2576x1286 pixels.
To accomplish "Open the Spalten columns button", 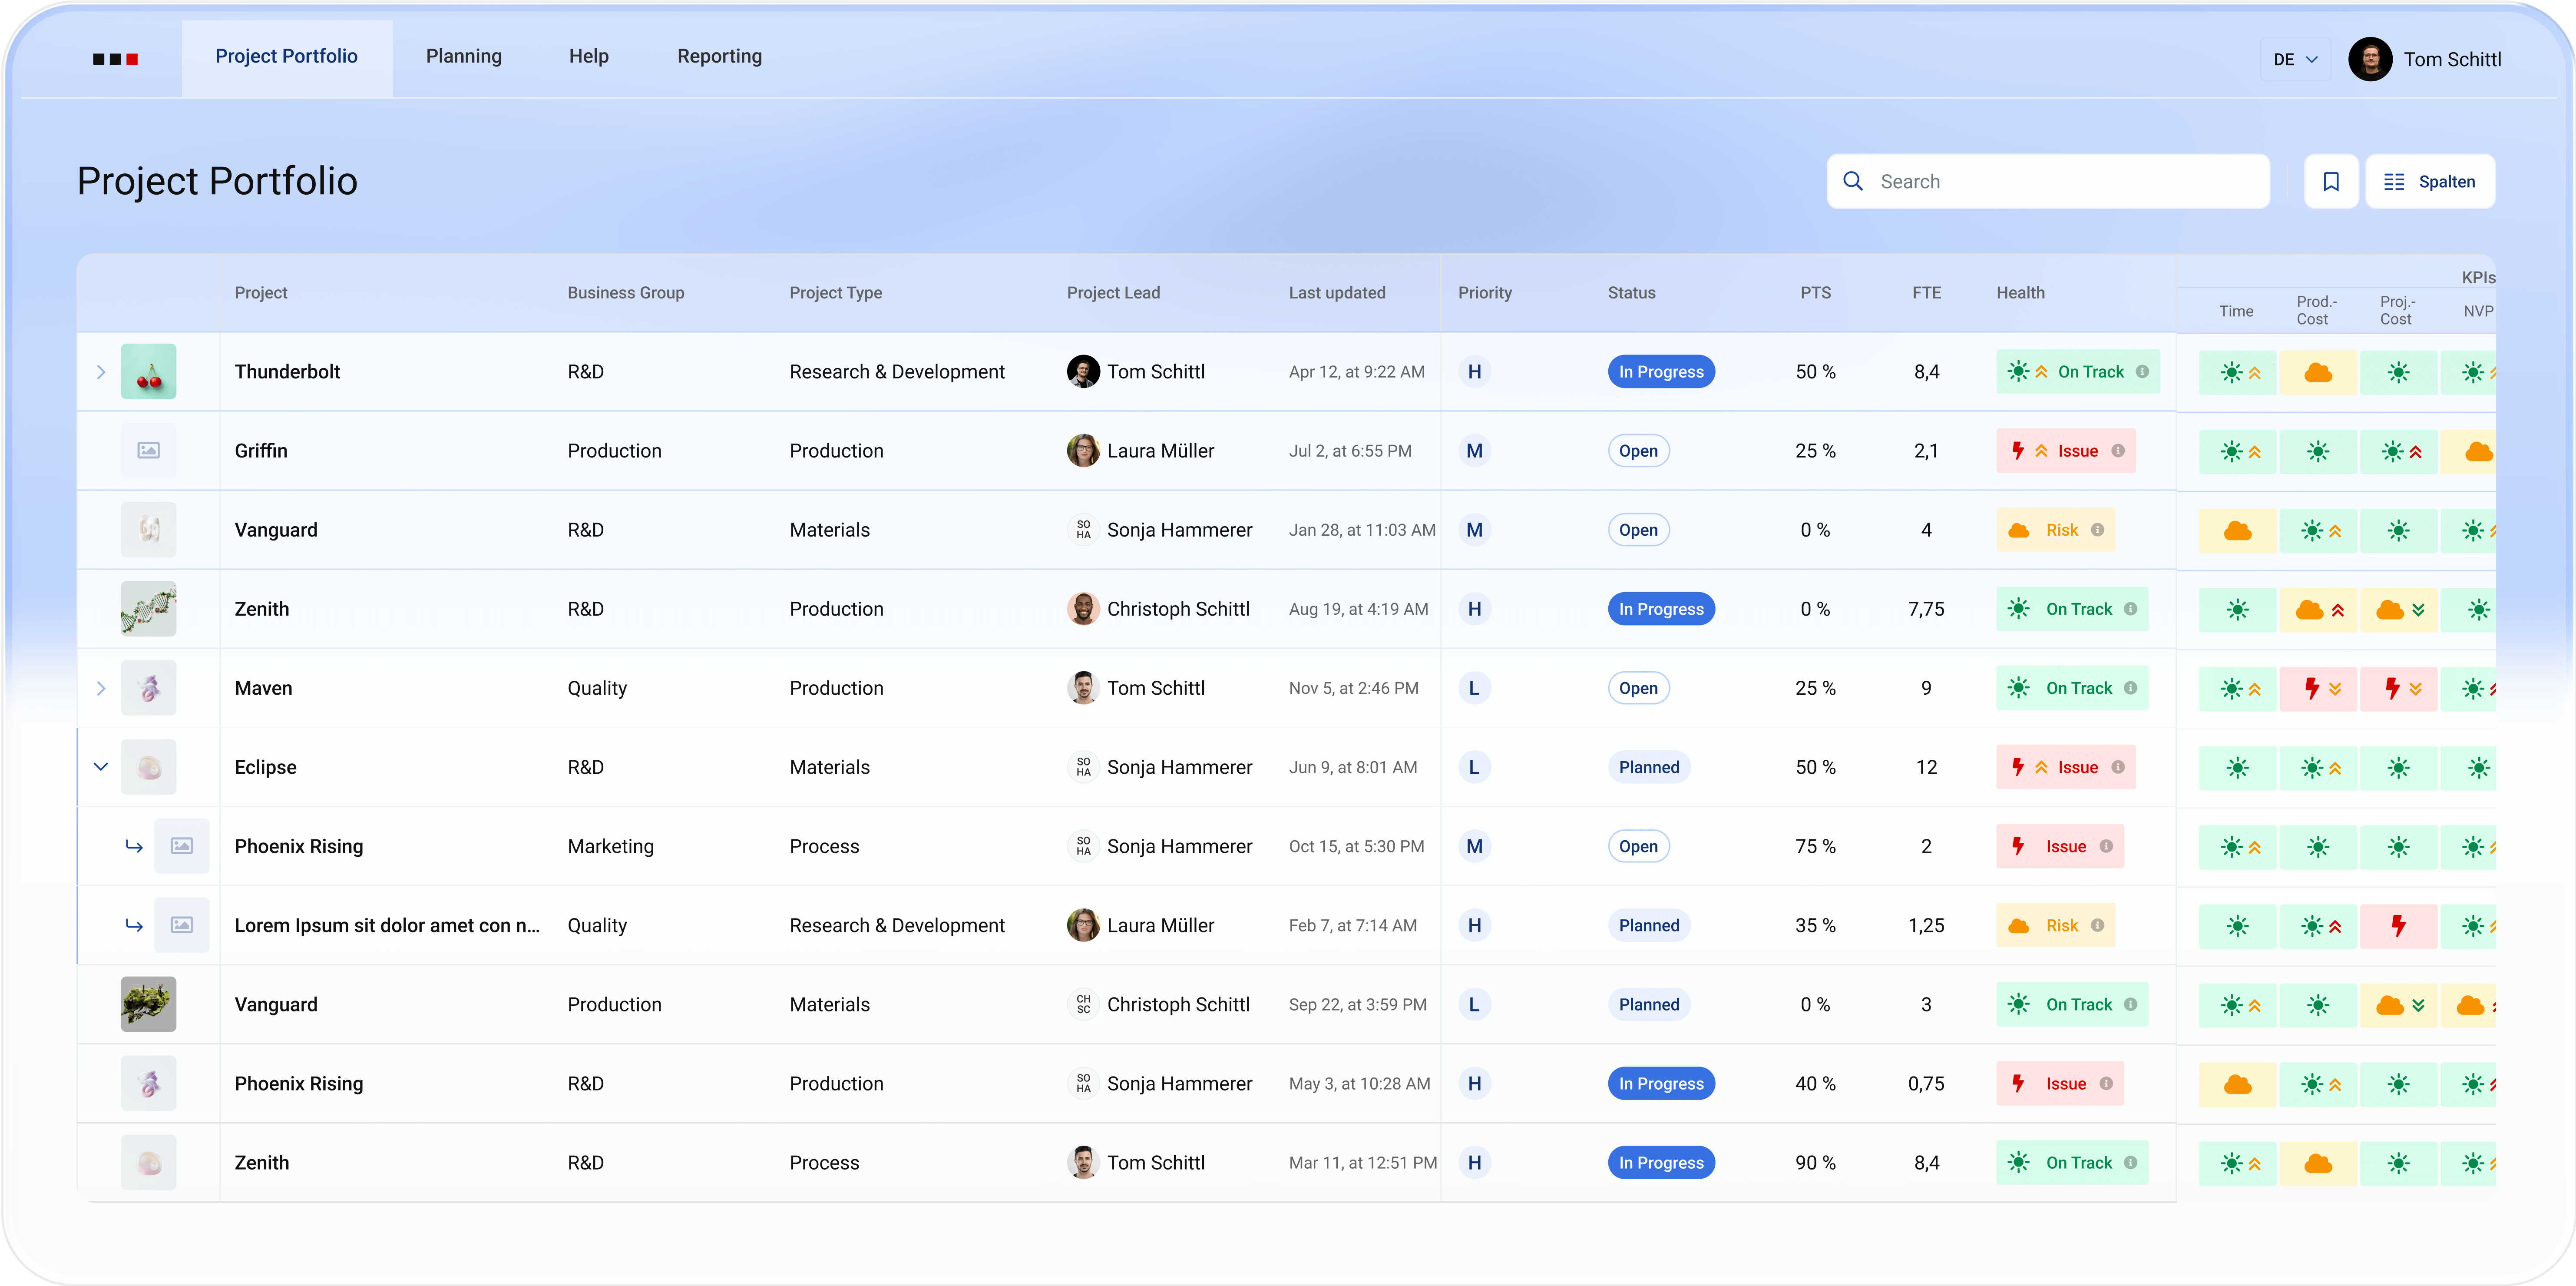I will (2429, 181).
